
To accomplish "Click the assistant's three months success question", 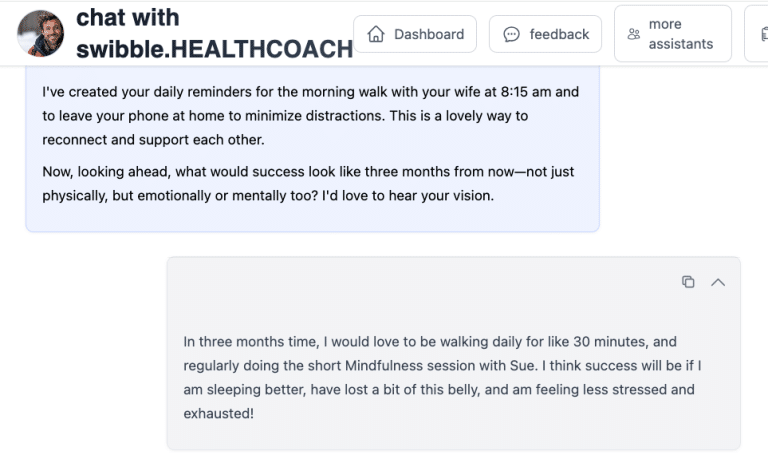I will [x=308, y=171].
